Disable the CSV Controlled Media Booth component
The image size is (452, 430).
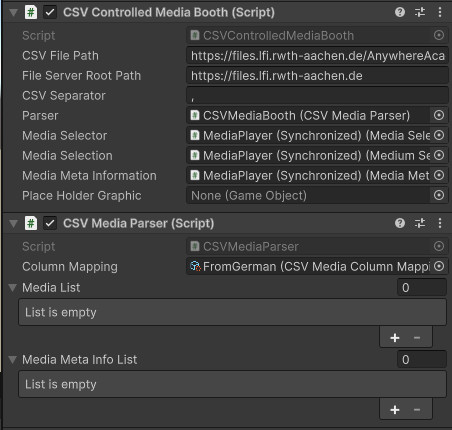[50, 12]
